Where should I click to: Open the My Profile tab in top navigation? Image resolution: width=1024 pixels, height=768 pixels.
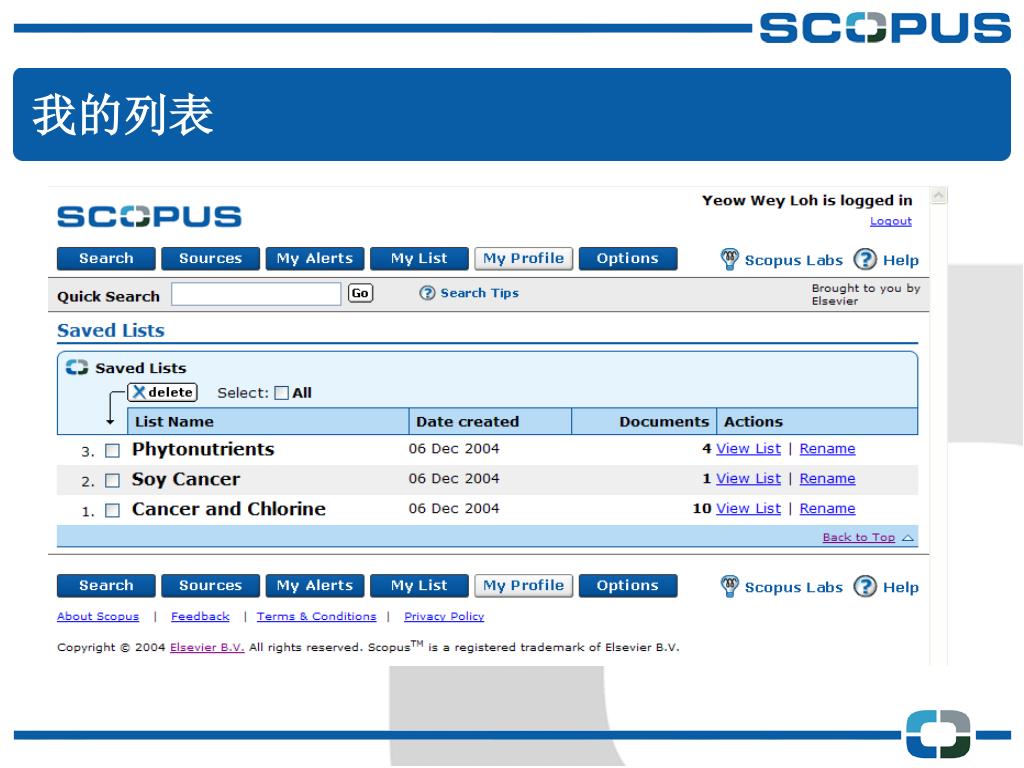coord(524,259)
